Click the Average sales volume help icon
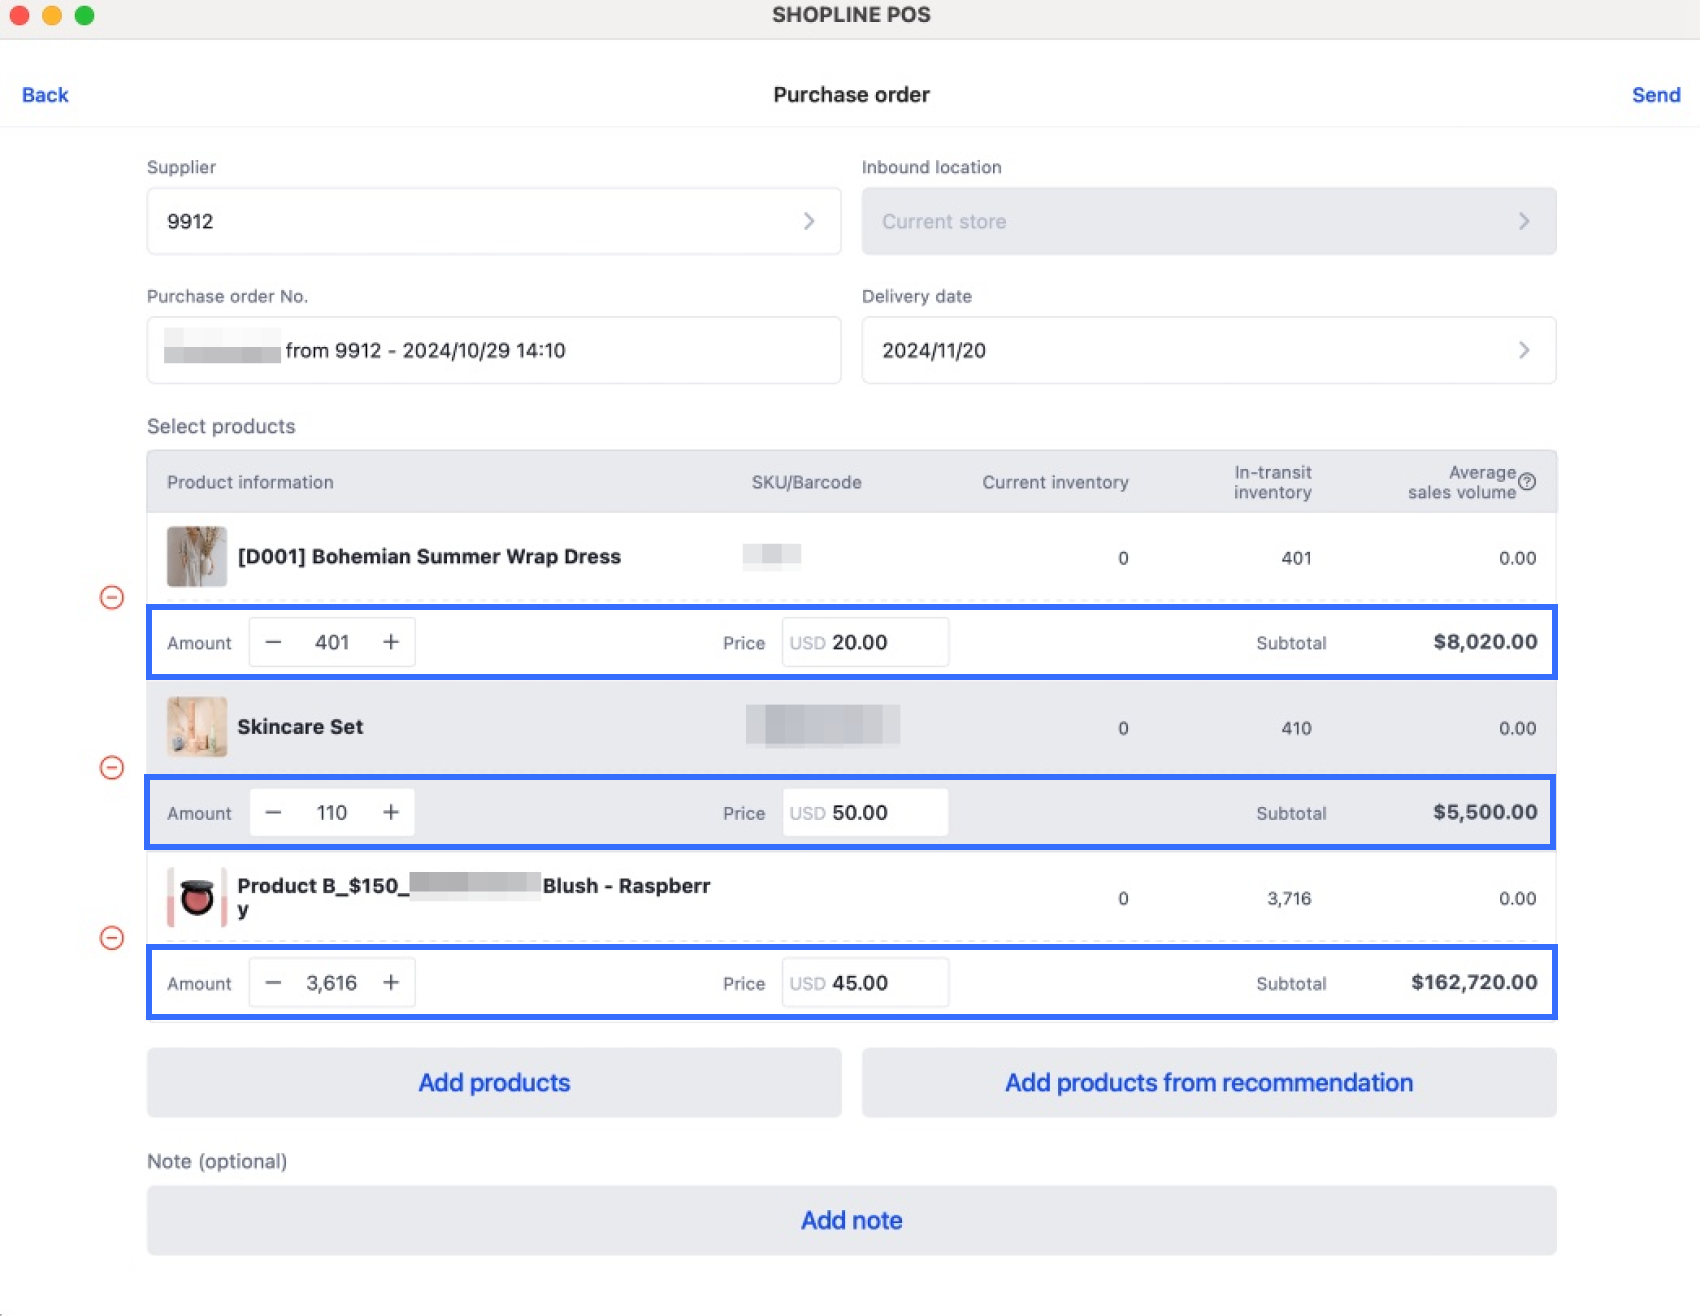 1527,482
